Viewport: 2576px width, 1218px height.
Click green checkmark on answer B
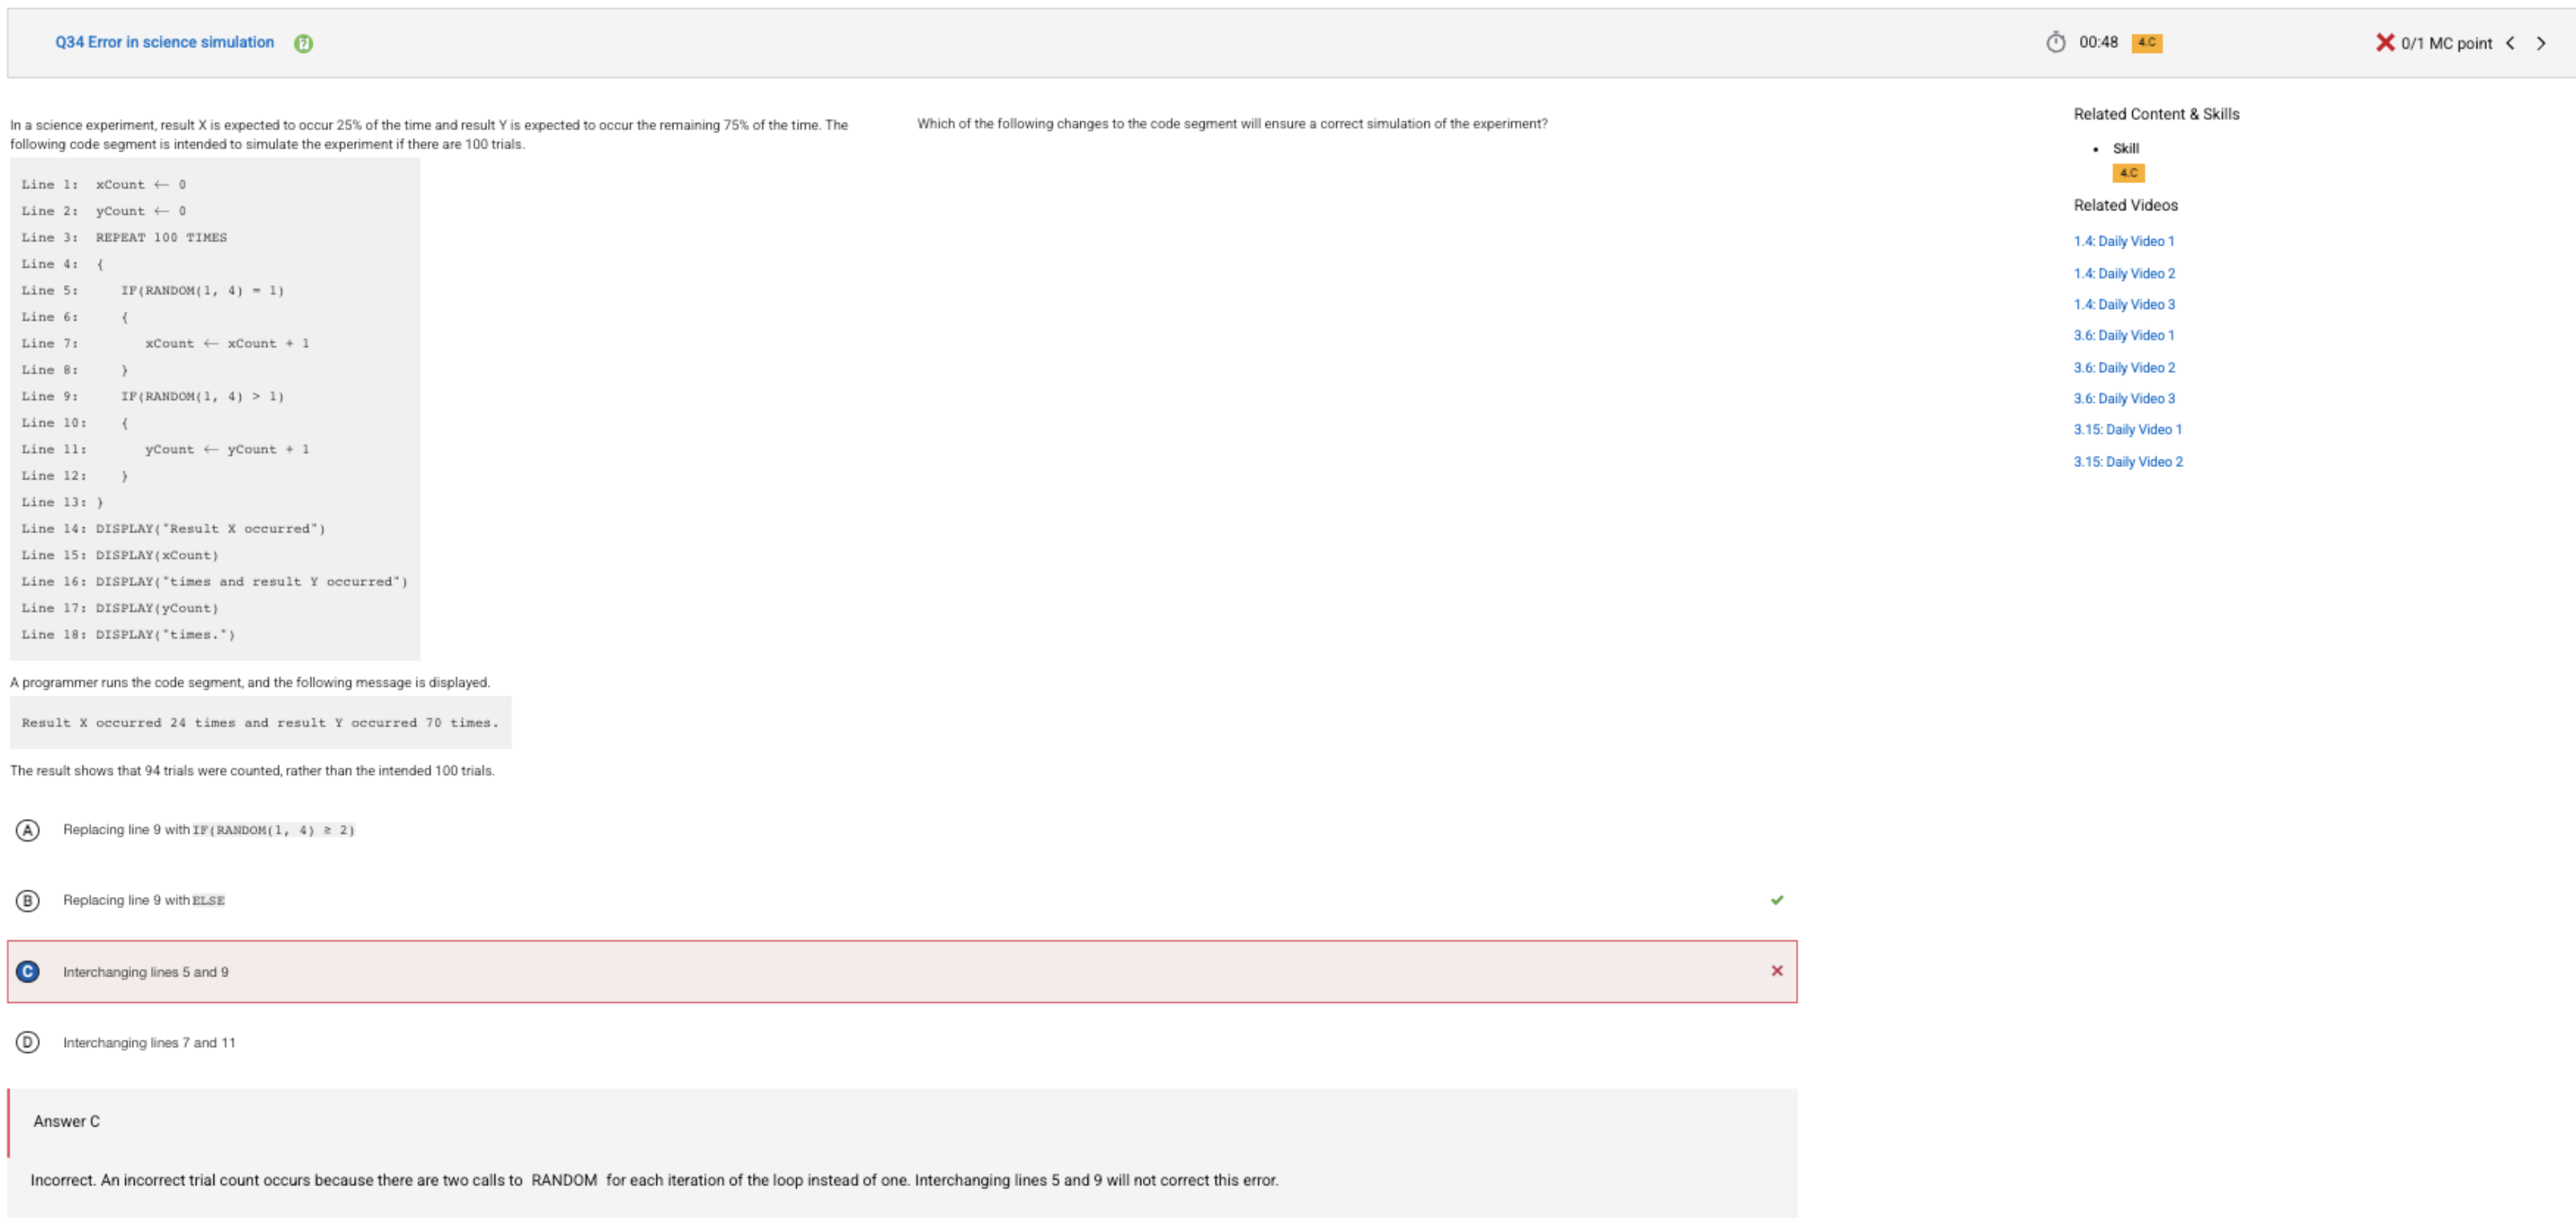1776,900
